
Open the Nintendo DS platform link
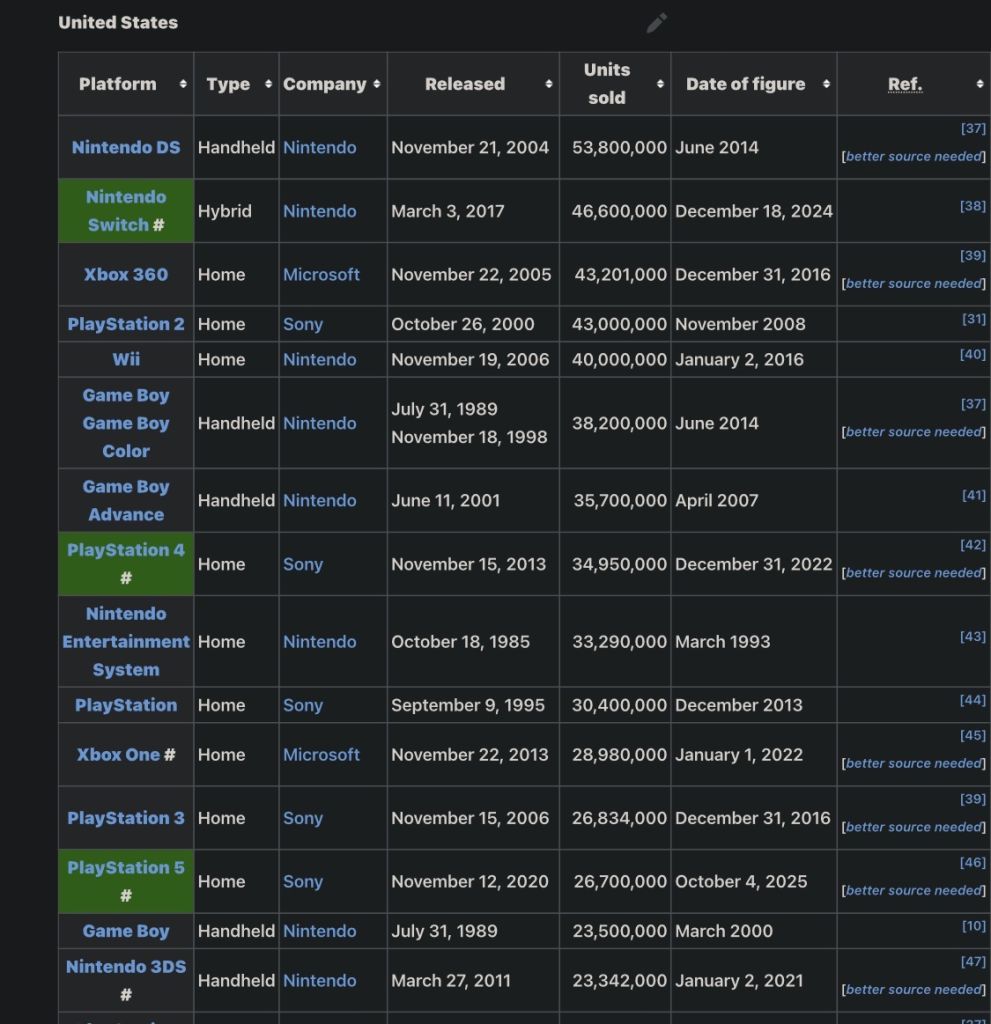(126, 148)
